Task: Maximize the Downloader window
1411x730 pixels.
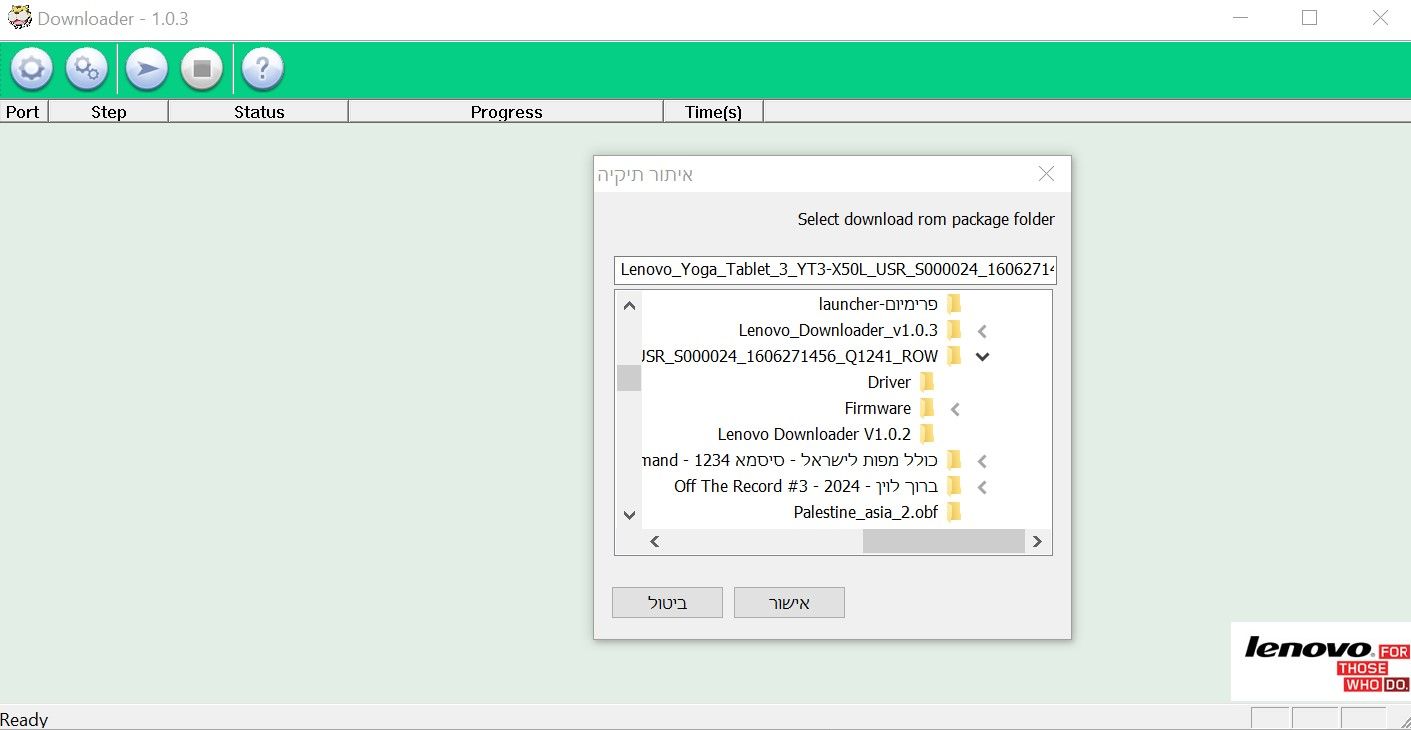Action: tap(1309, 18)
